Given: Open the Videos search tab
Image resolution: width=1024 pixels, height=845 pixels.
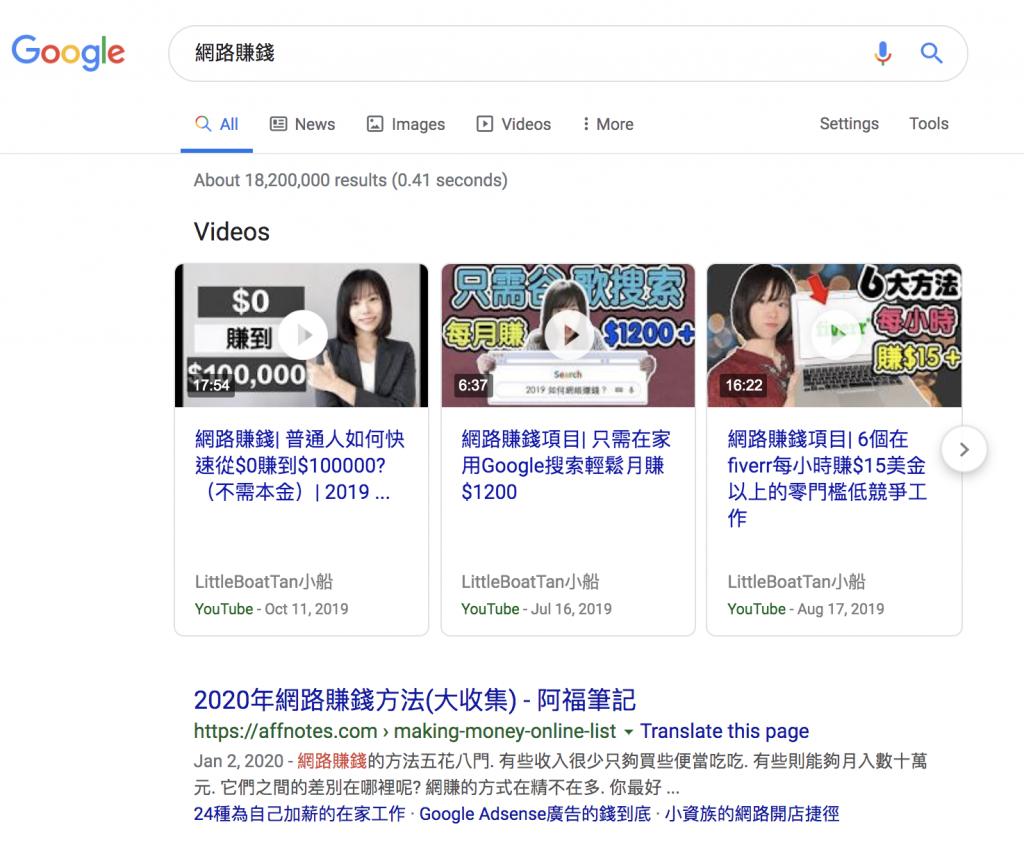Looking at the screenshot, I should click(x=514, y=124).
